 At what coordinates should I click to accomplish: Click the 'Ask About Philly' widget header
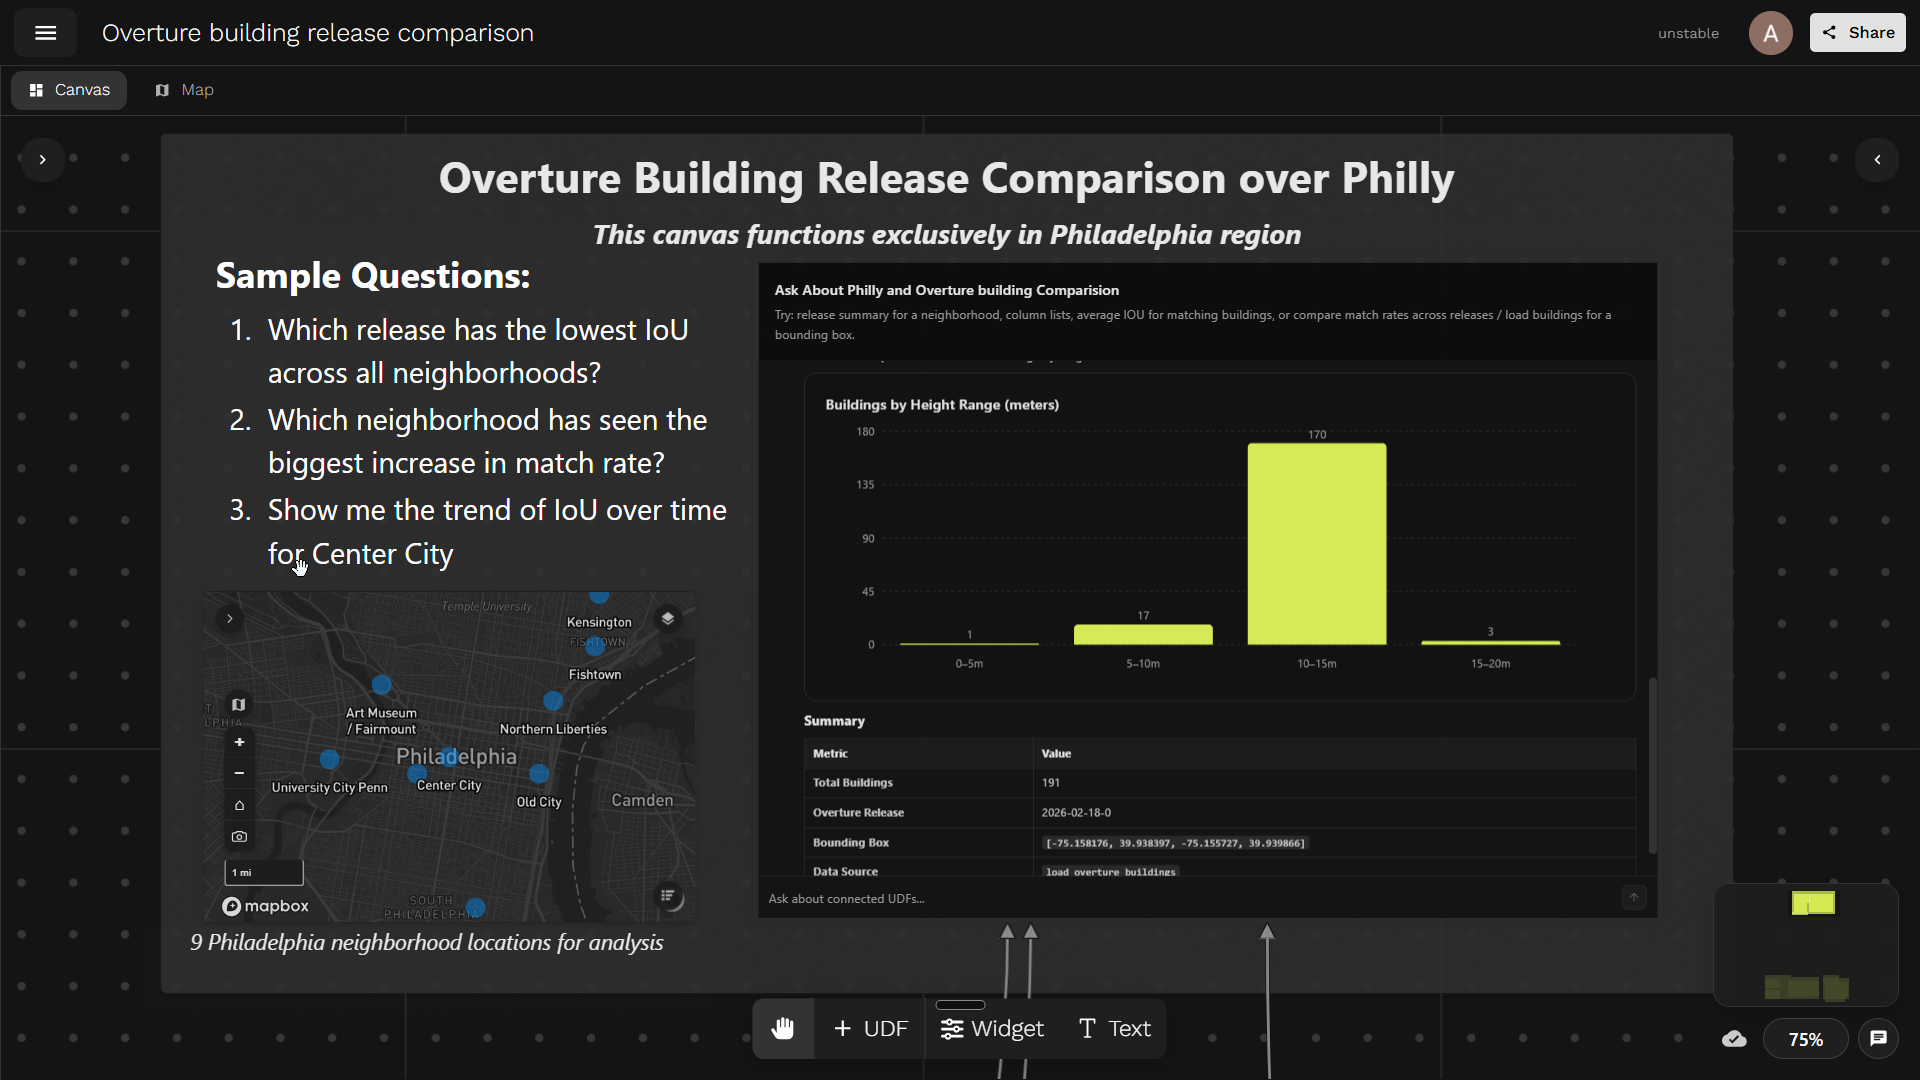click(x=947, y=290)
